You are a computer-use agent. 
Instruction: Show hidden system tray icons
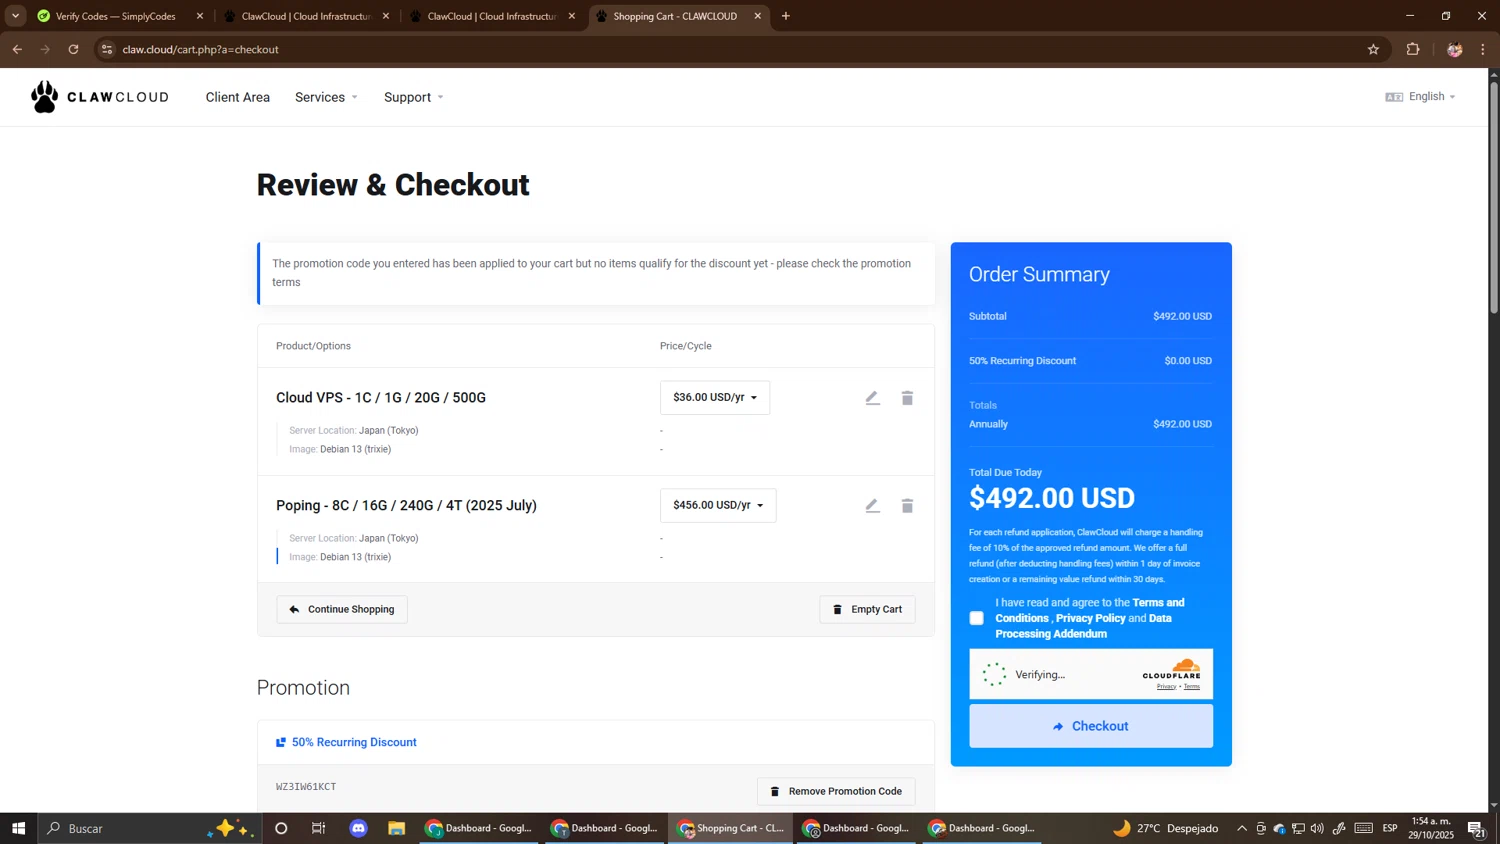tap(1242, 828)
